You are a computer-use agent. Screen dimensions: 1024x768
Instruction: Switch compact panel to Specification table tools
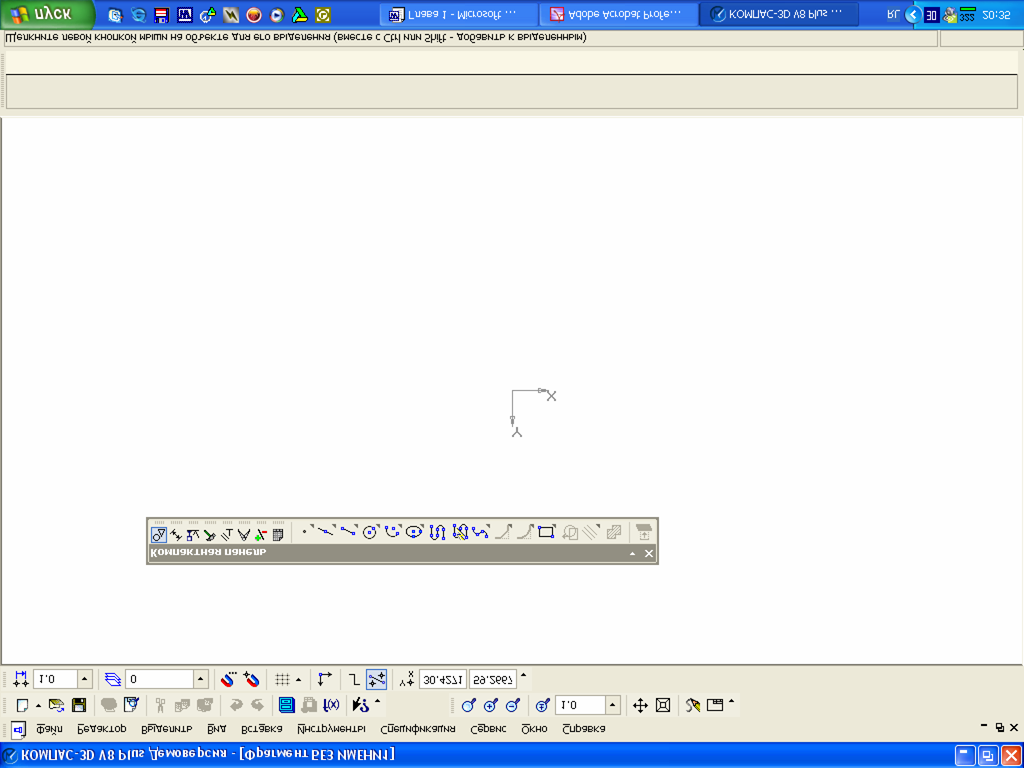(x=278, y=535)
